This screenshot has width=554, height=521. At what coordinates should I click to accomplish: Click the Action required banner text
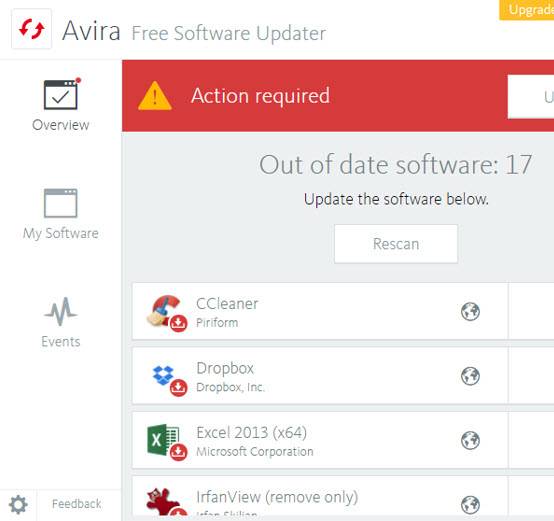tap(260, 96)
